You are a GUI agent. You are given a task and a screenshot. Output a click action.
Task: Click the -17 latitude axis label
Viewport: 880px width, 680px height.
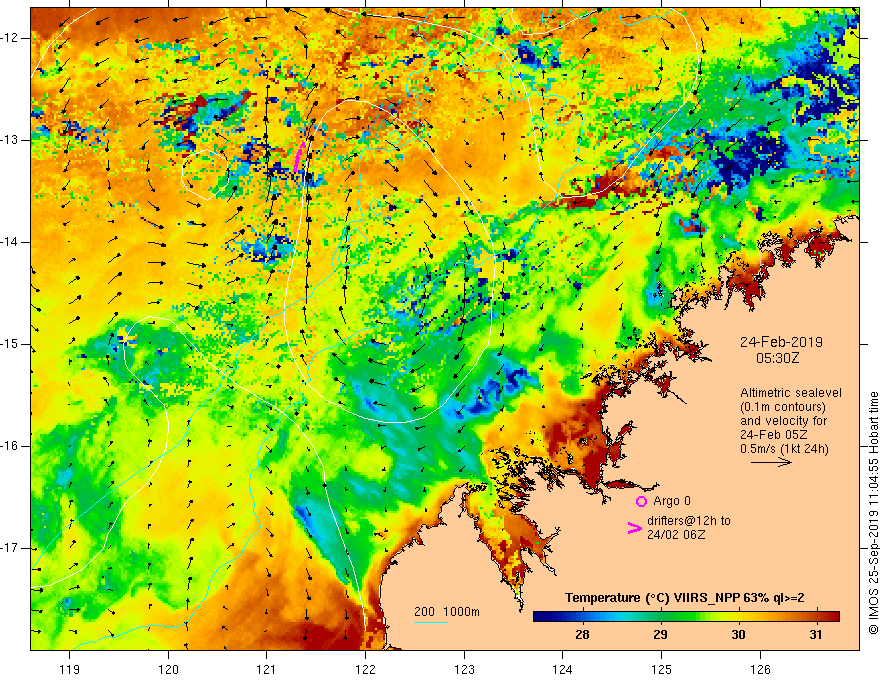10,548
